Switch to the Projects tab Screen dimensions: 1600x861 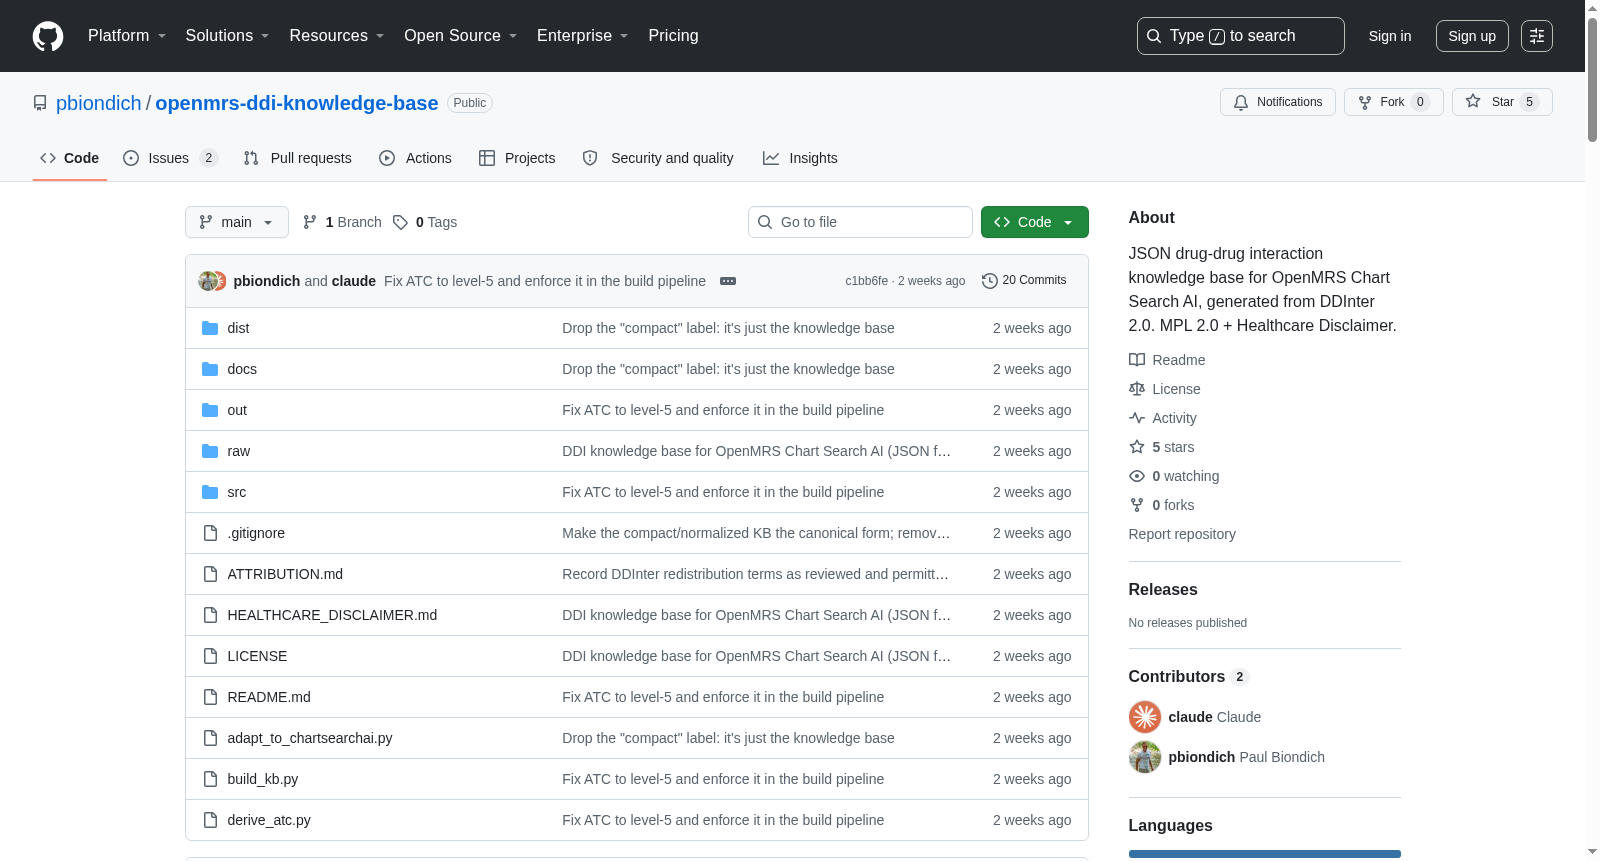point(517,158)
